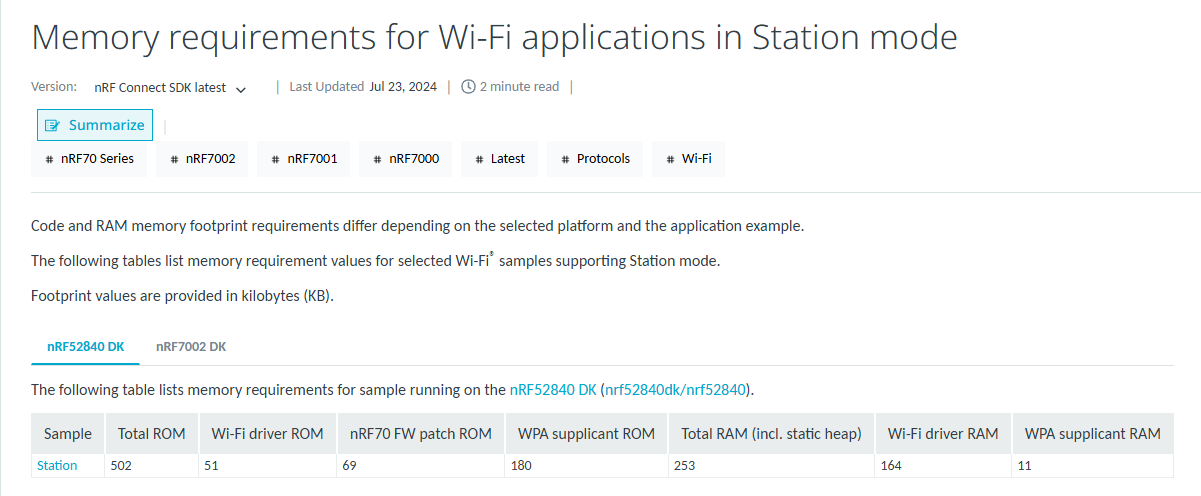Click the Last Updated date Jul 23, 2024

pyautogui.click(x=403, y=87)
